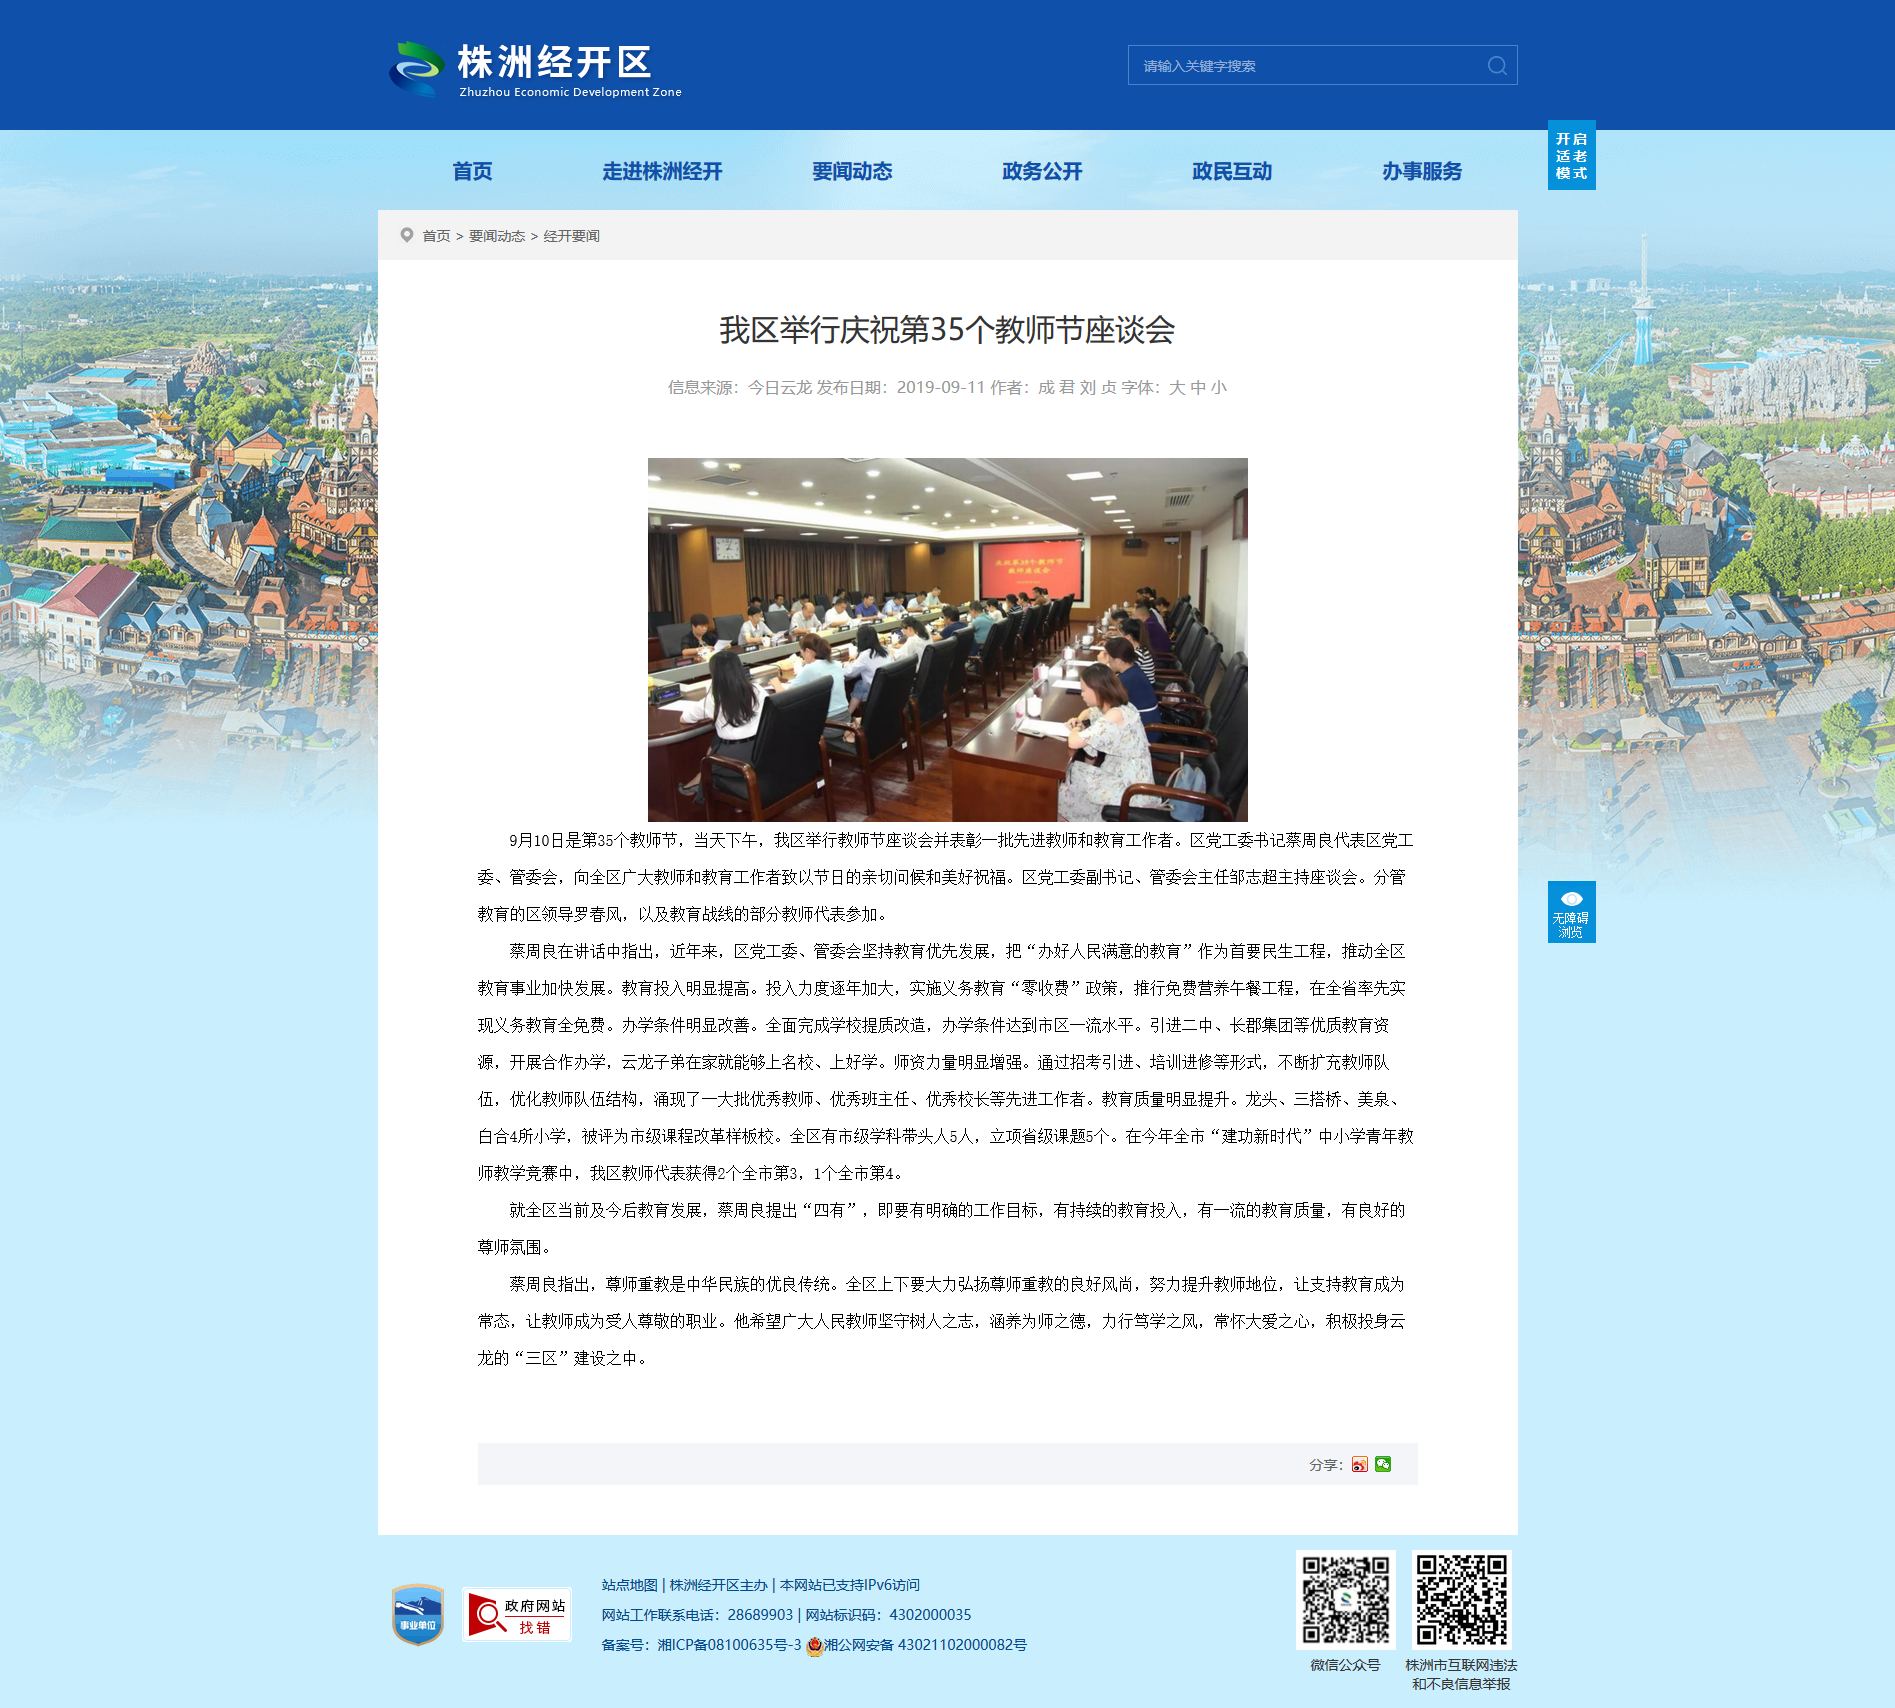Share article via WeChat icon

click(x=1383, y=1464)
